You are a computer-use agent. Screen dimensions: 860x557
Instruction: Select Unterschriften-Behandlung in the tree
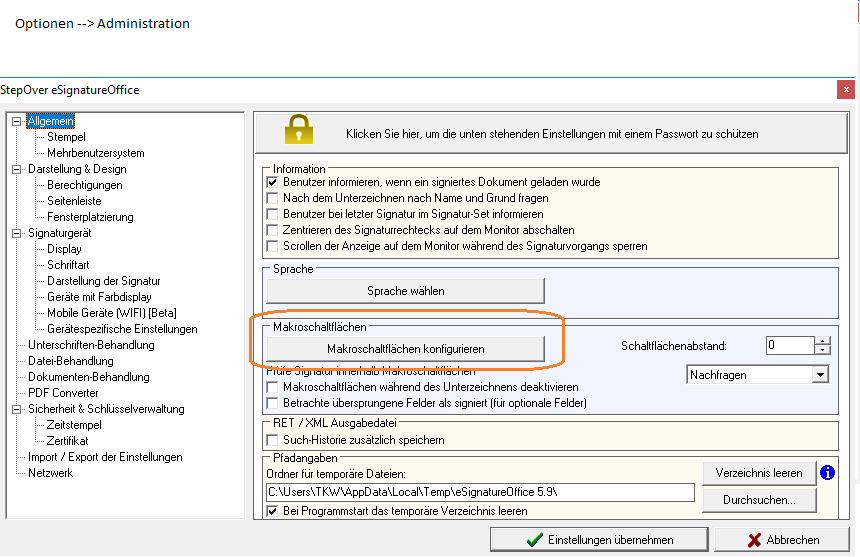(91, 345)
